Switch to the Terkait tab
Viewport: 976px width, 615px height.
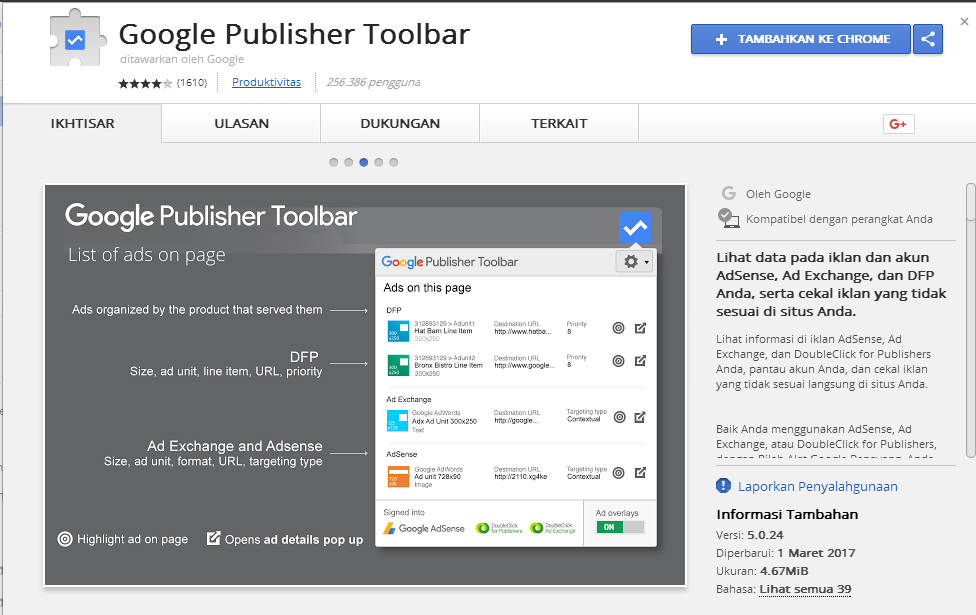coord(559,123)
